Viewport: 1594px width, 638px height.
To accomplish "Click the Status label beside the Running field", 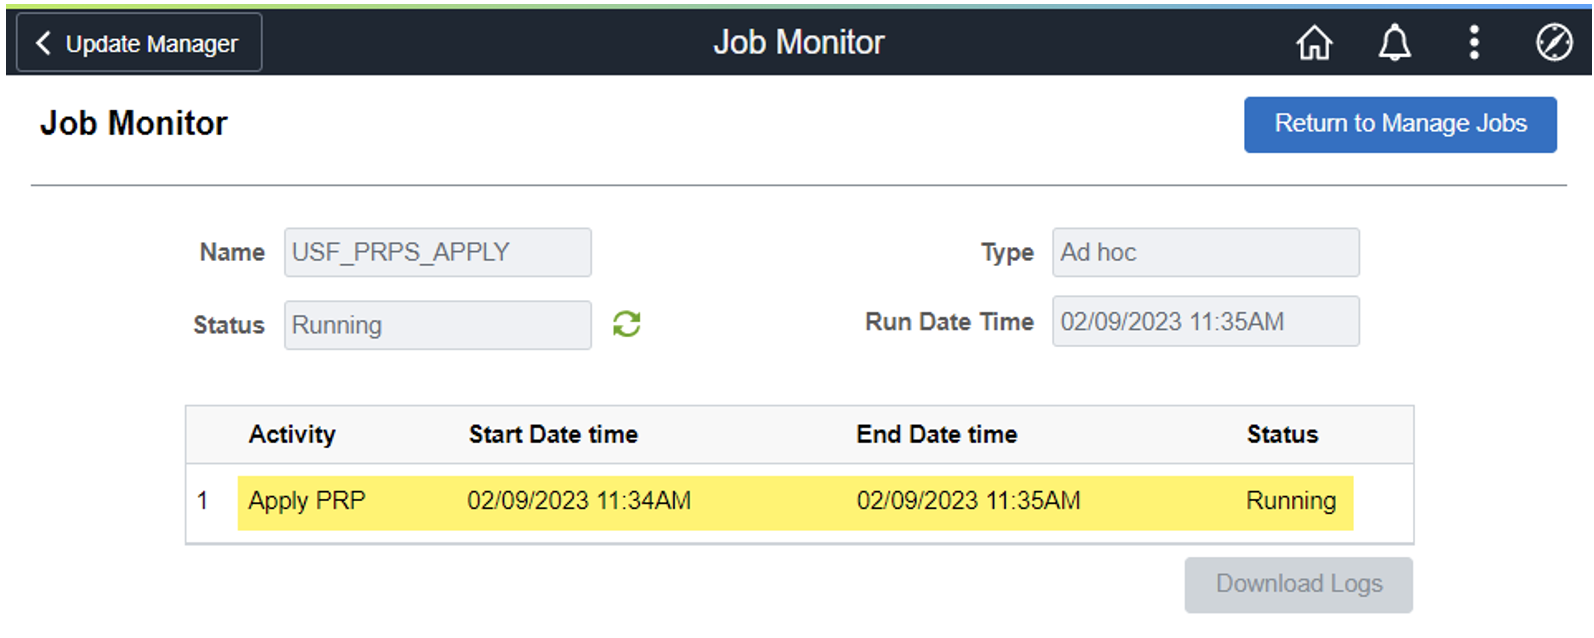I will (229, 325).
